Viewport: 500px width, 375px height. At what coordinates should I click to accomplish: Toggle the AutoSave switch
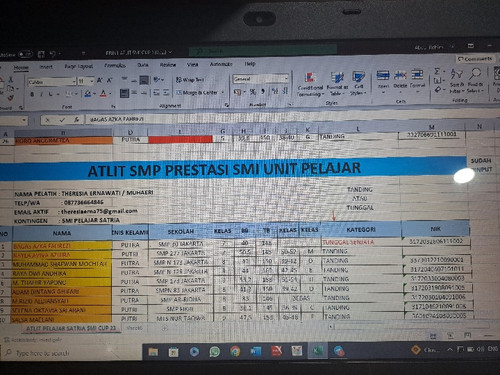[26, 54]
